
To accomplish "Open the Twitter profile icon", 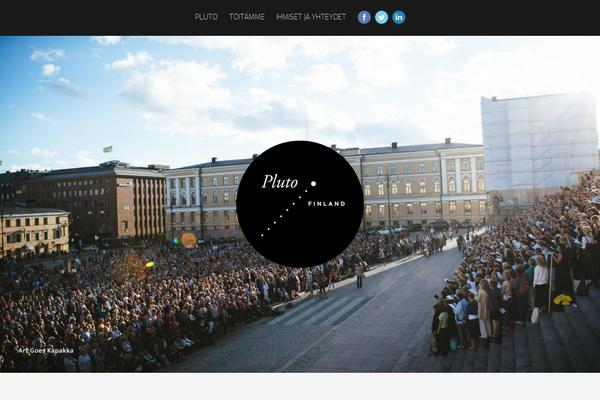I will coord(381,17).
